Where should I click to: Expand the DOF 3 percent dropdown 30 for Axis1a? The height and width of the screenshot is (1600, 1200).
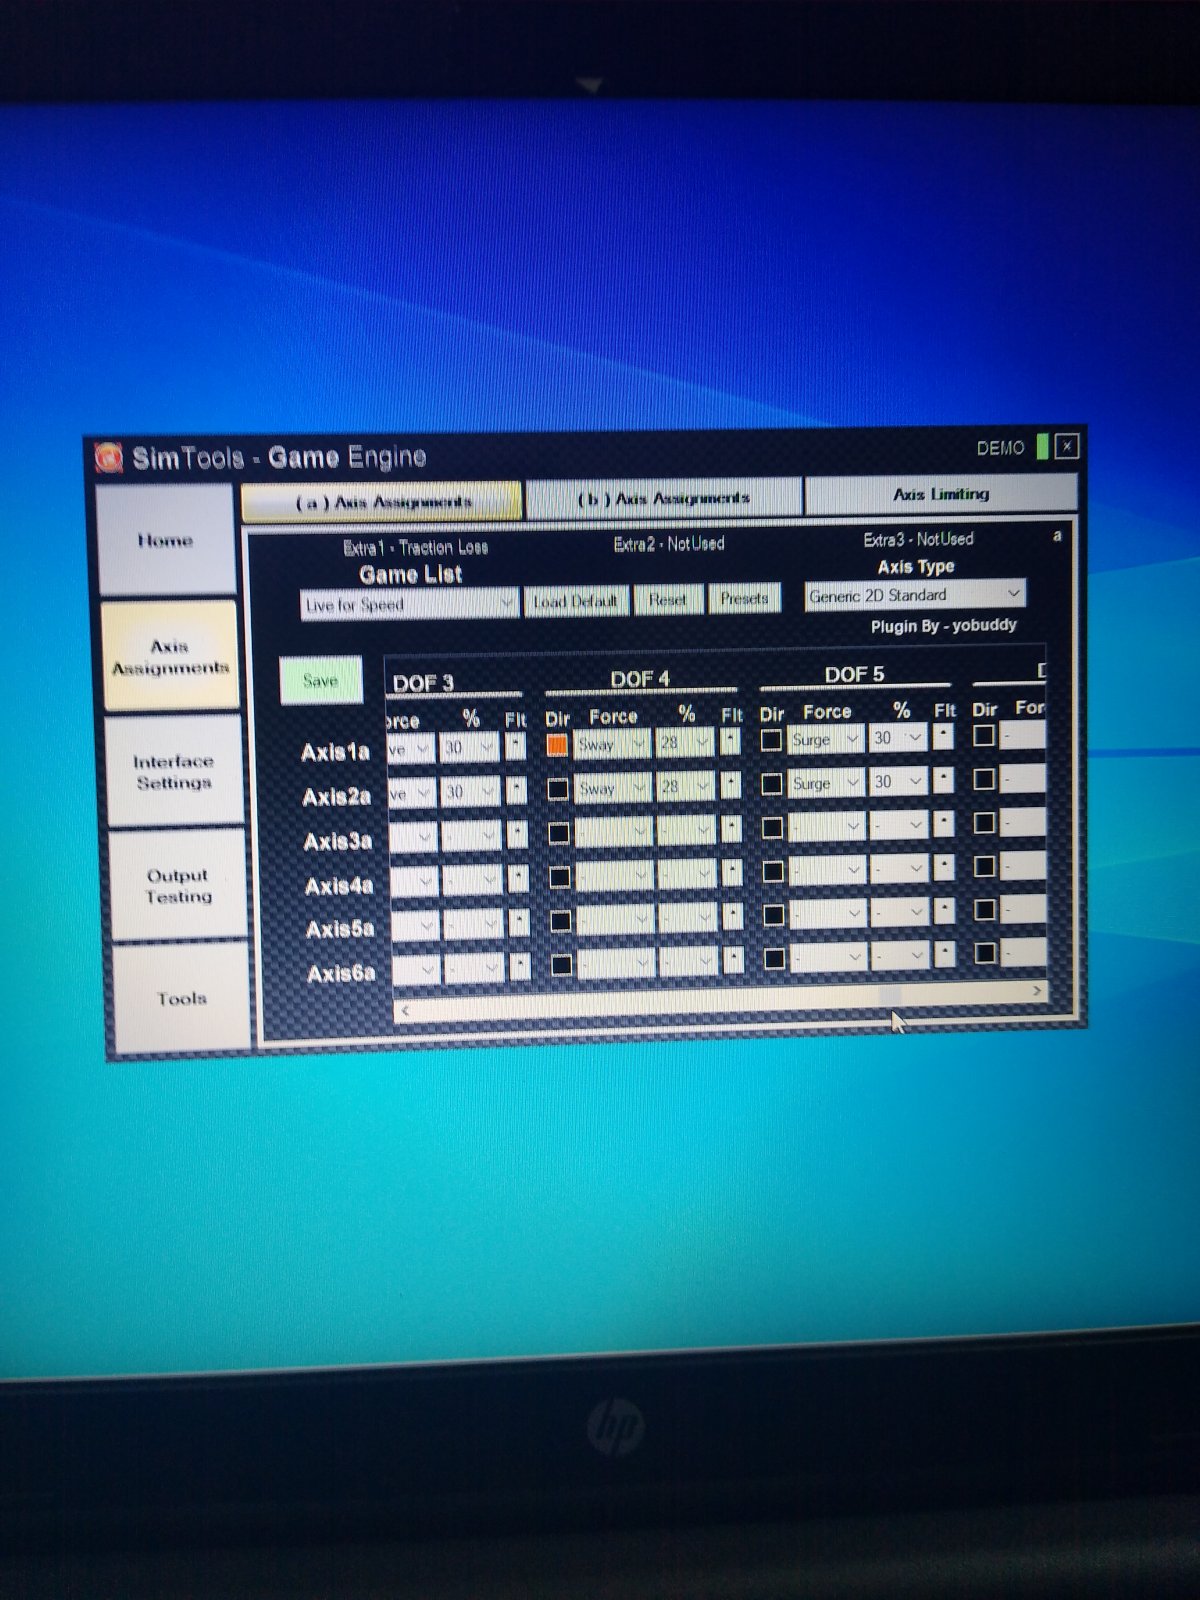(470, 747)
